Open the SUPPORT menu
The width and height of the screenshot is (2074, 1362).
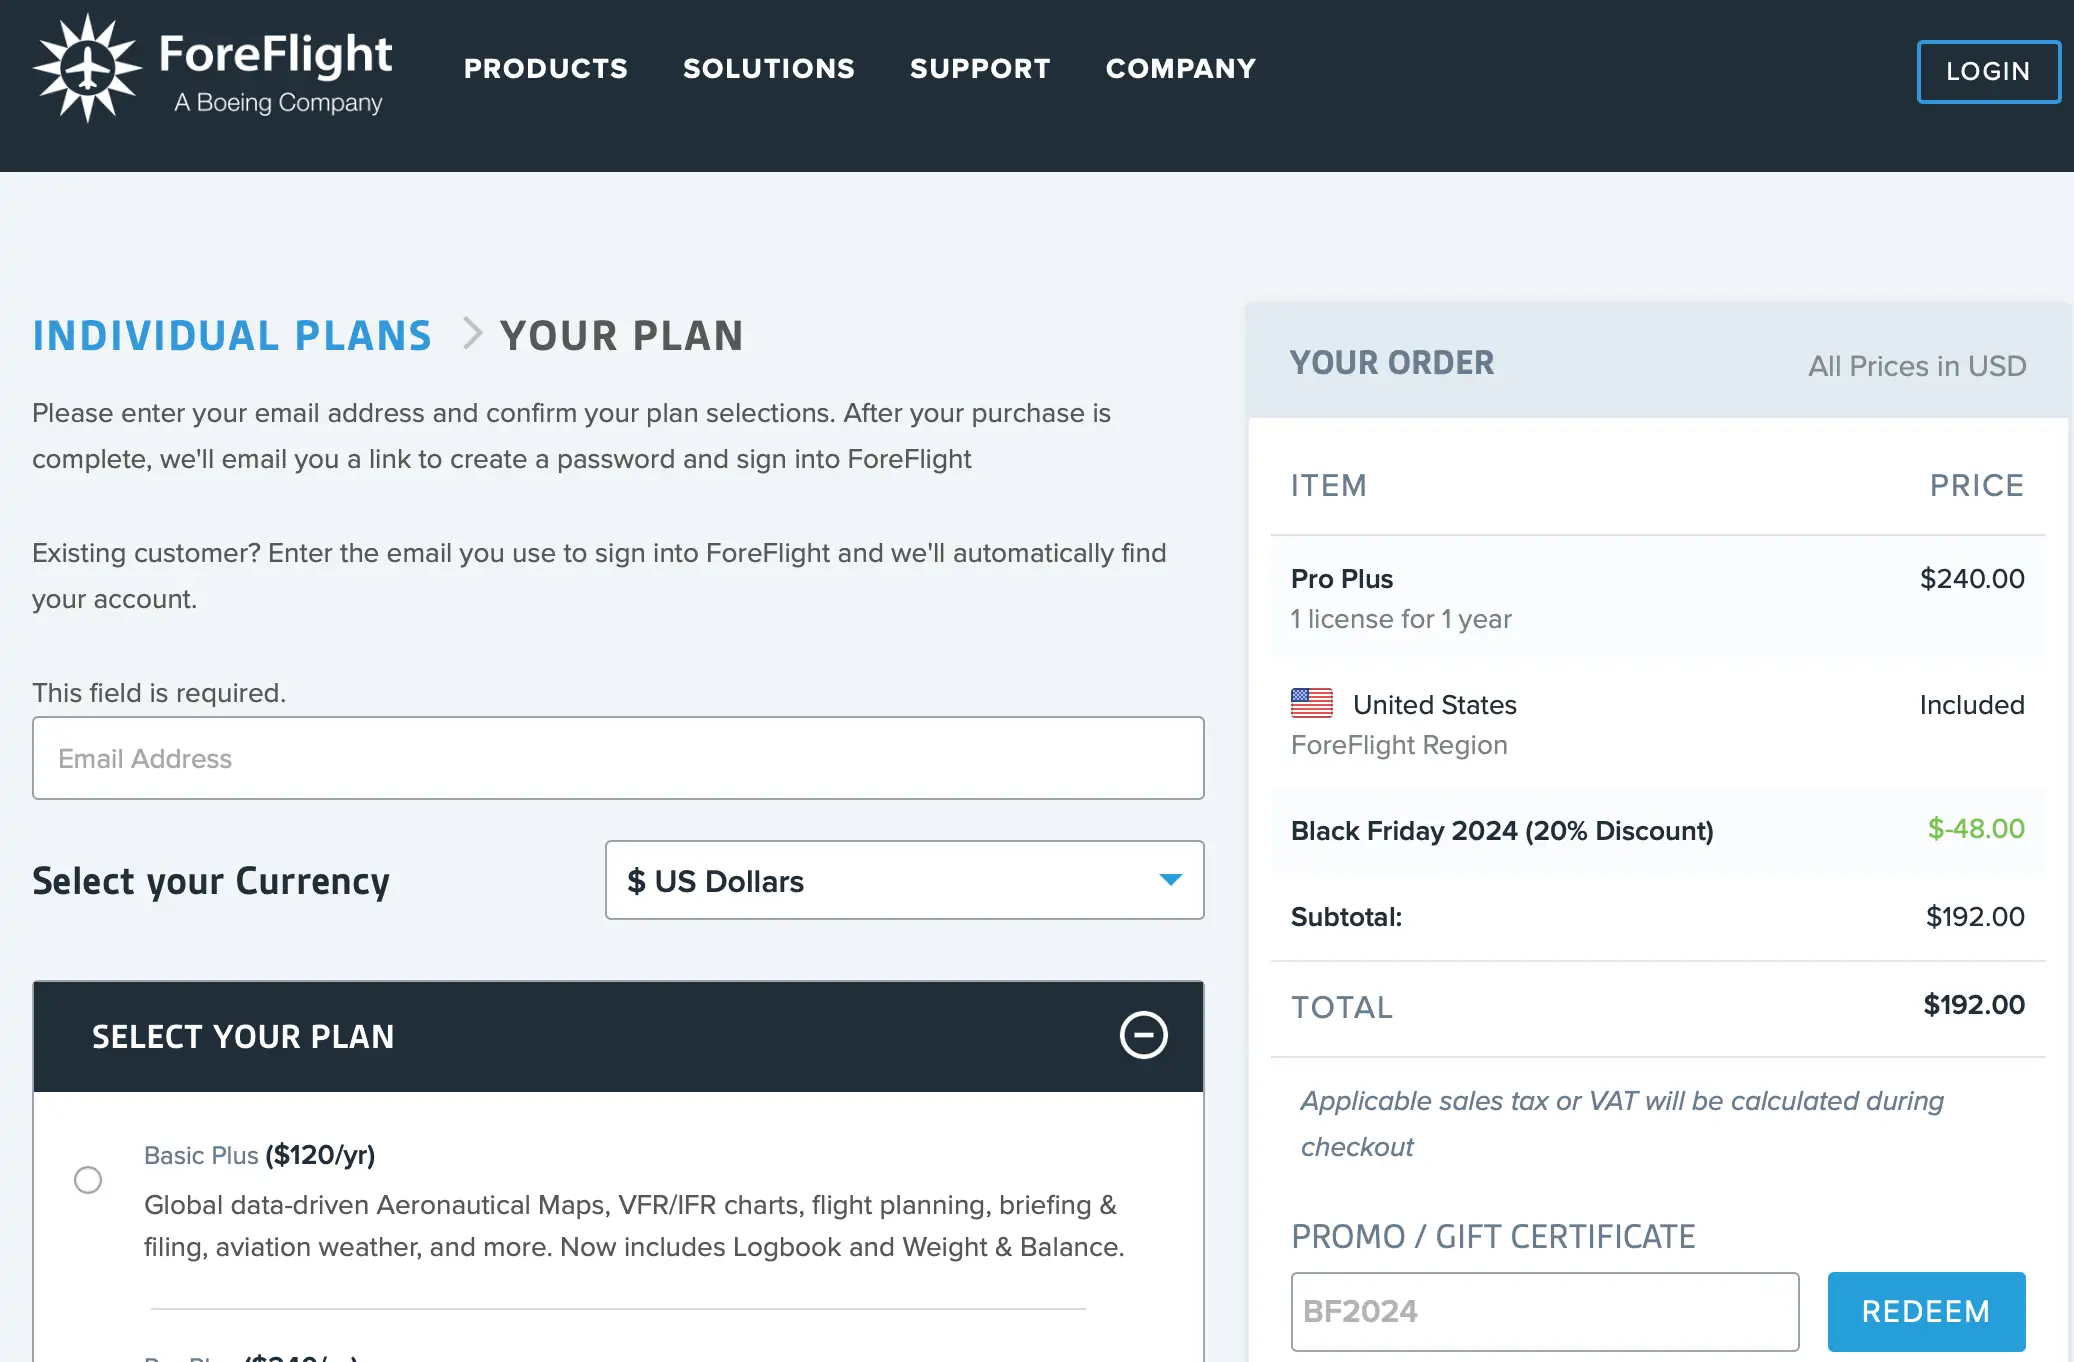(x=980, y=68)
